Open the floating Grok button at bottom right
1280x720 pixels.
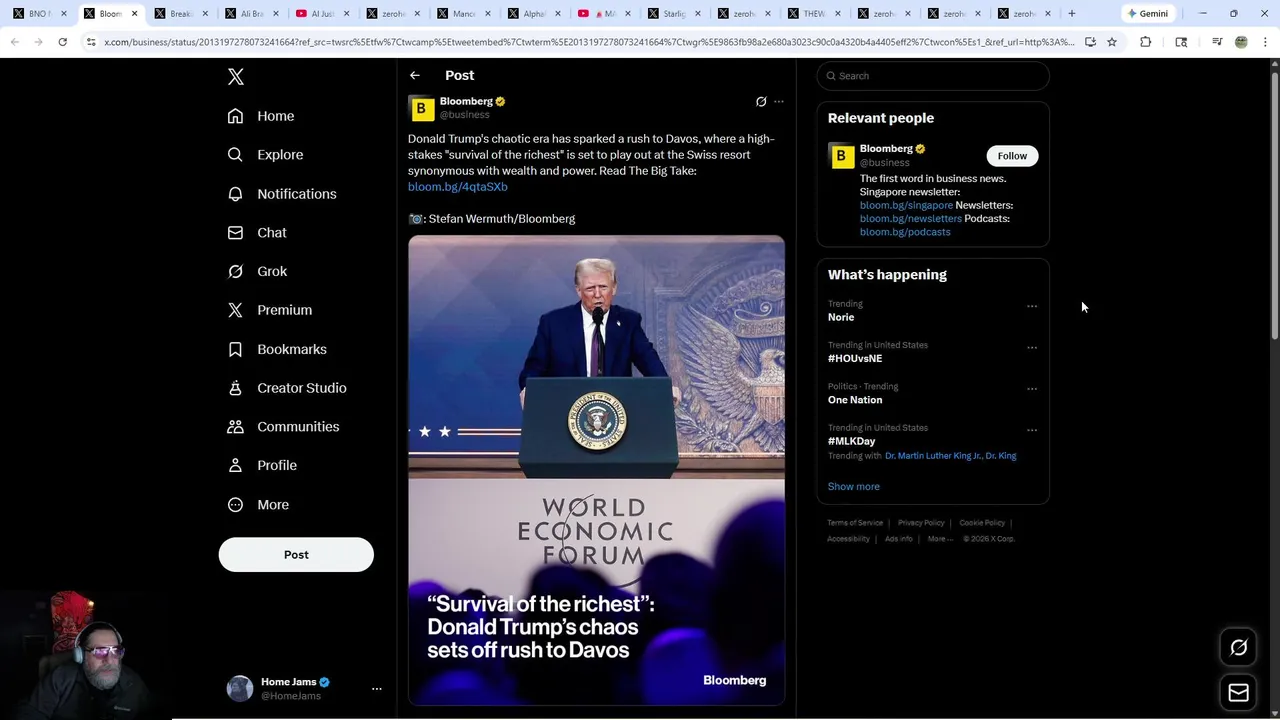pyautogui.click(x=1238, y=648)
